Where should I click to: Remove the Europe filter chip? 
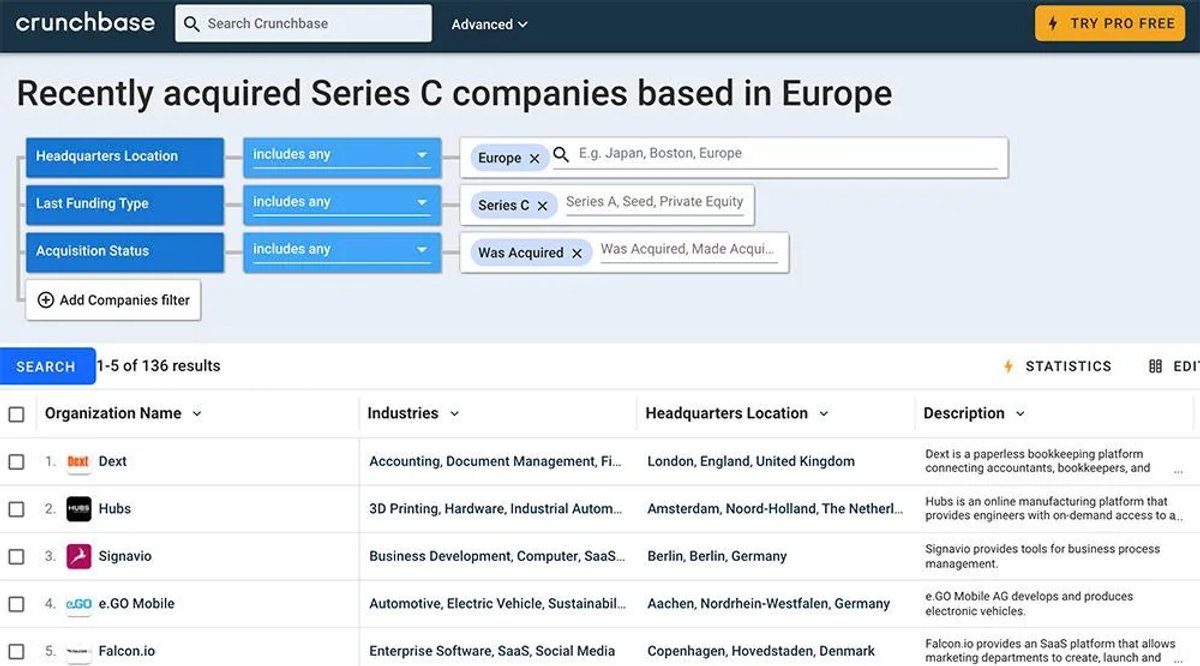click(534, 158)
